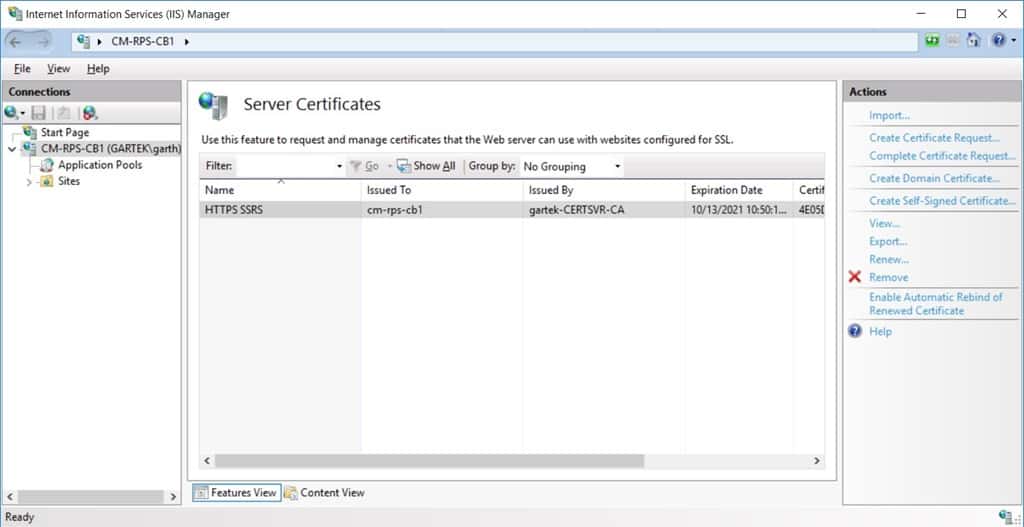Open the Go button dropdown arrow

click(x=389, y=167)
